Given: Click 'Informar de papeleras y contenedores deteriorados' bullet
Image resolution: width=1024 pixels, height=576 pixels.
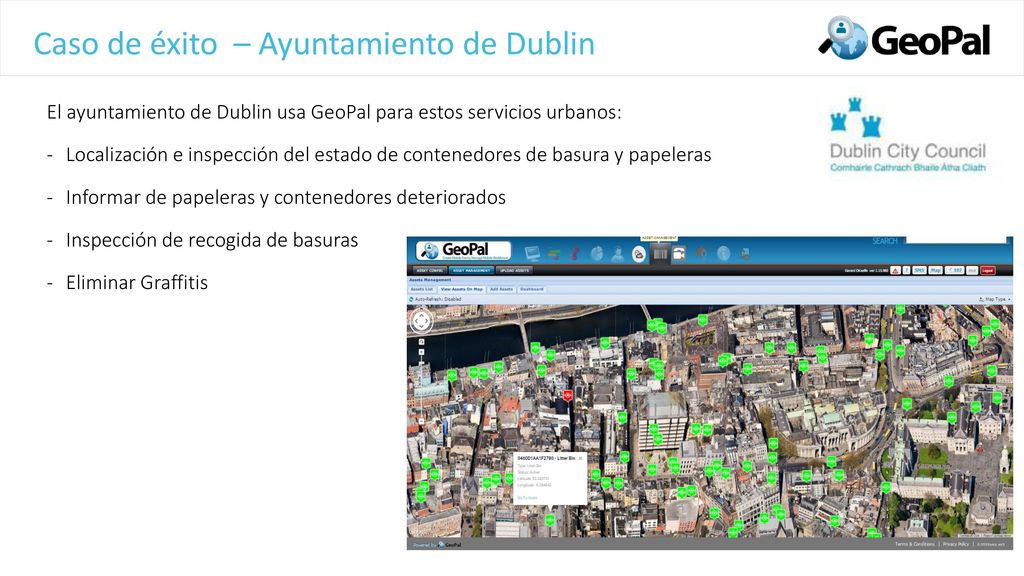Looking at the screenshot, I should [x=285, y=197].
